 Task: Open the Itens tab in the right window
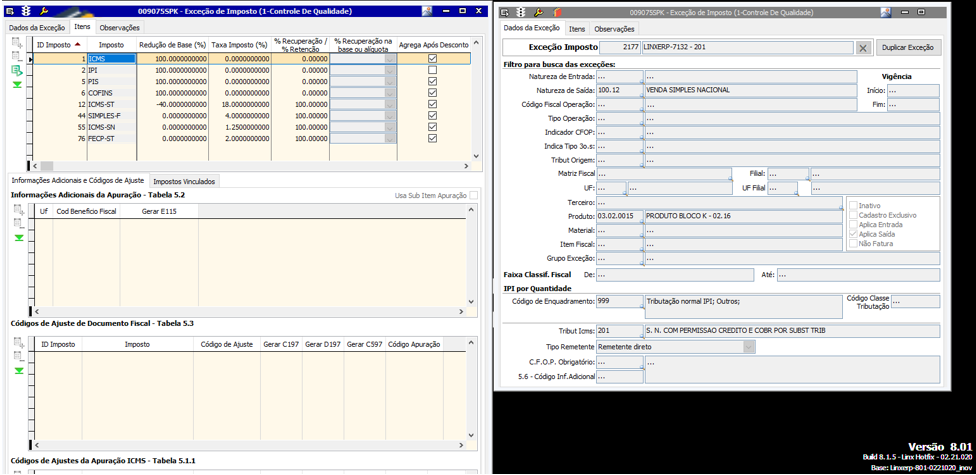[577, 29]
